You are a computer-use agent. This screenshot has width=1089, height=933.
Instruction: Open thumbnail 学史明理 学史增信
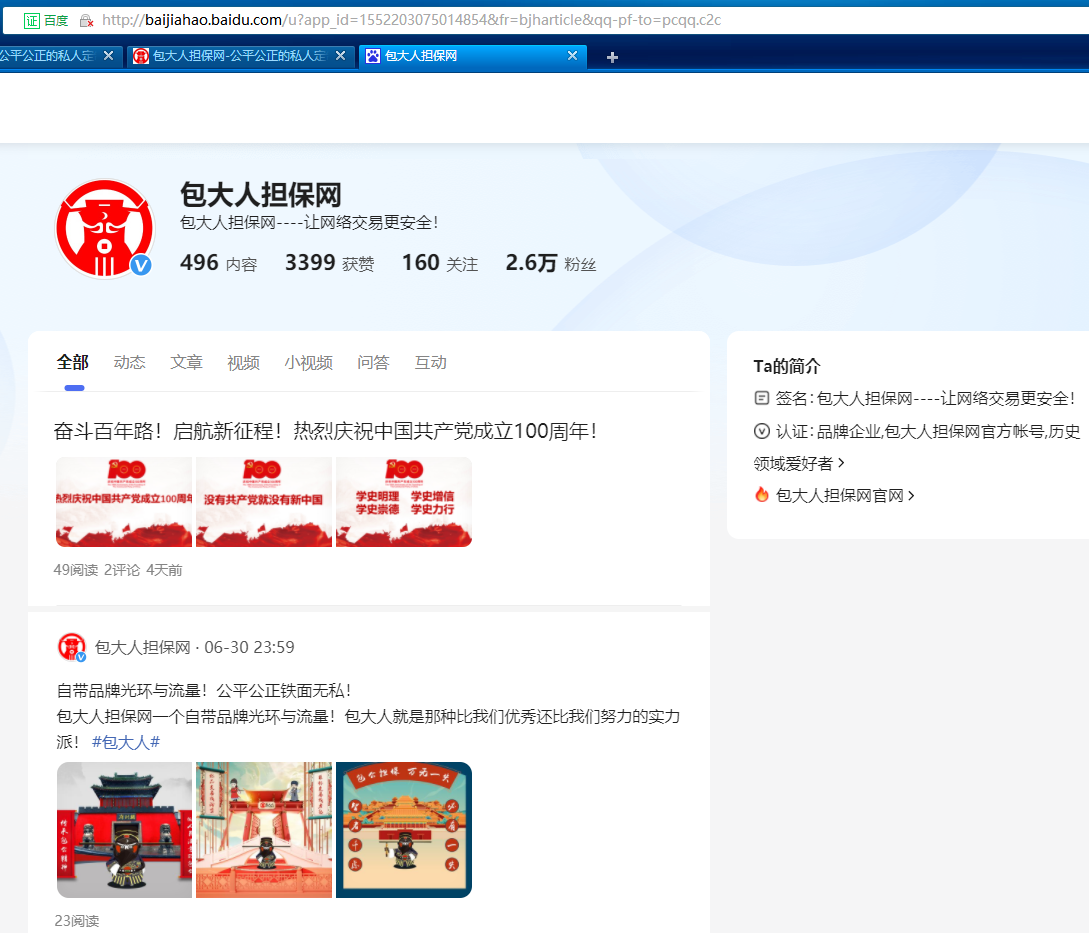404,502
